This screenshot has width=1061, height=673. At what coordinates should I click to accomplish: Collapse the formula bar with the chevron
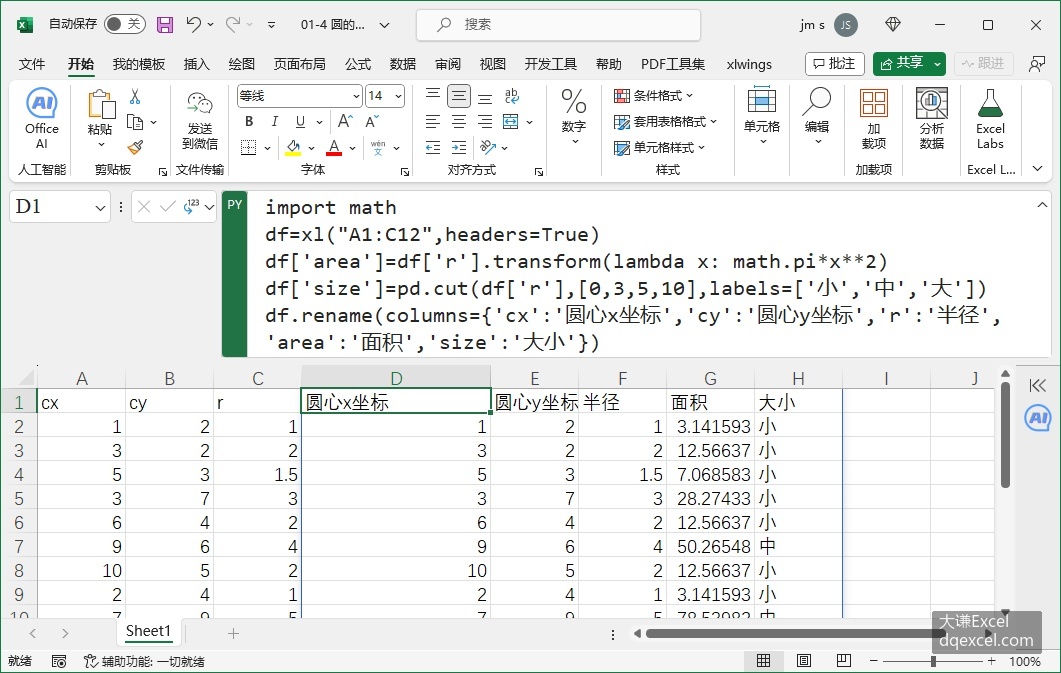click(1042, 204)
